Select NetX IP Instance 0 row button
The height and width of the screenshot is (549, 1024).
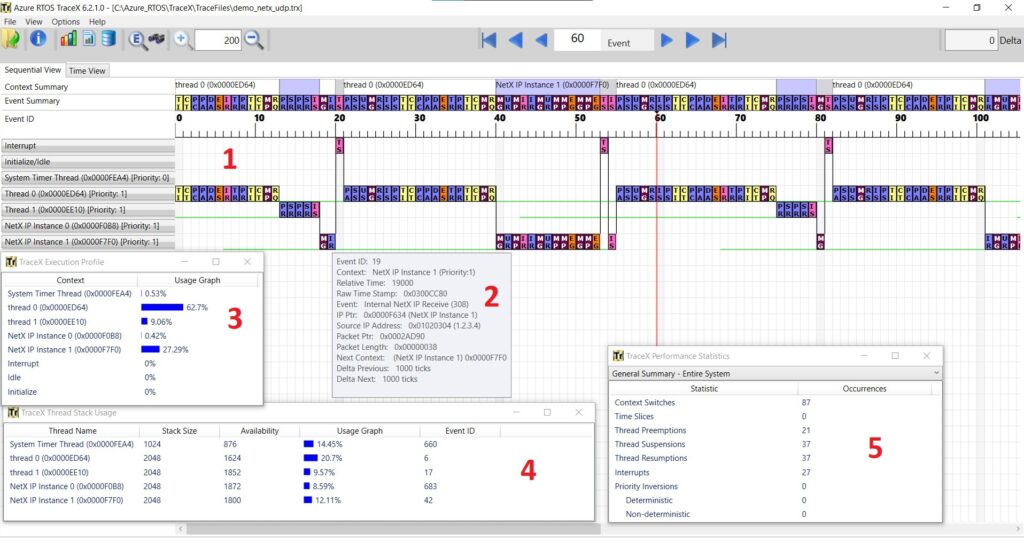point(88,225)
